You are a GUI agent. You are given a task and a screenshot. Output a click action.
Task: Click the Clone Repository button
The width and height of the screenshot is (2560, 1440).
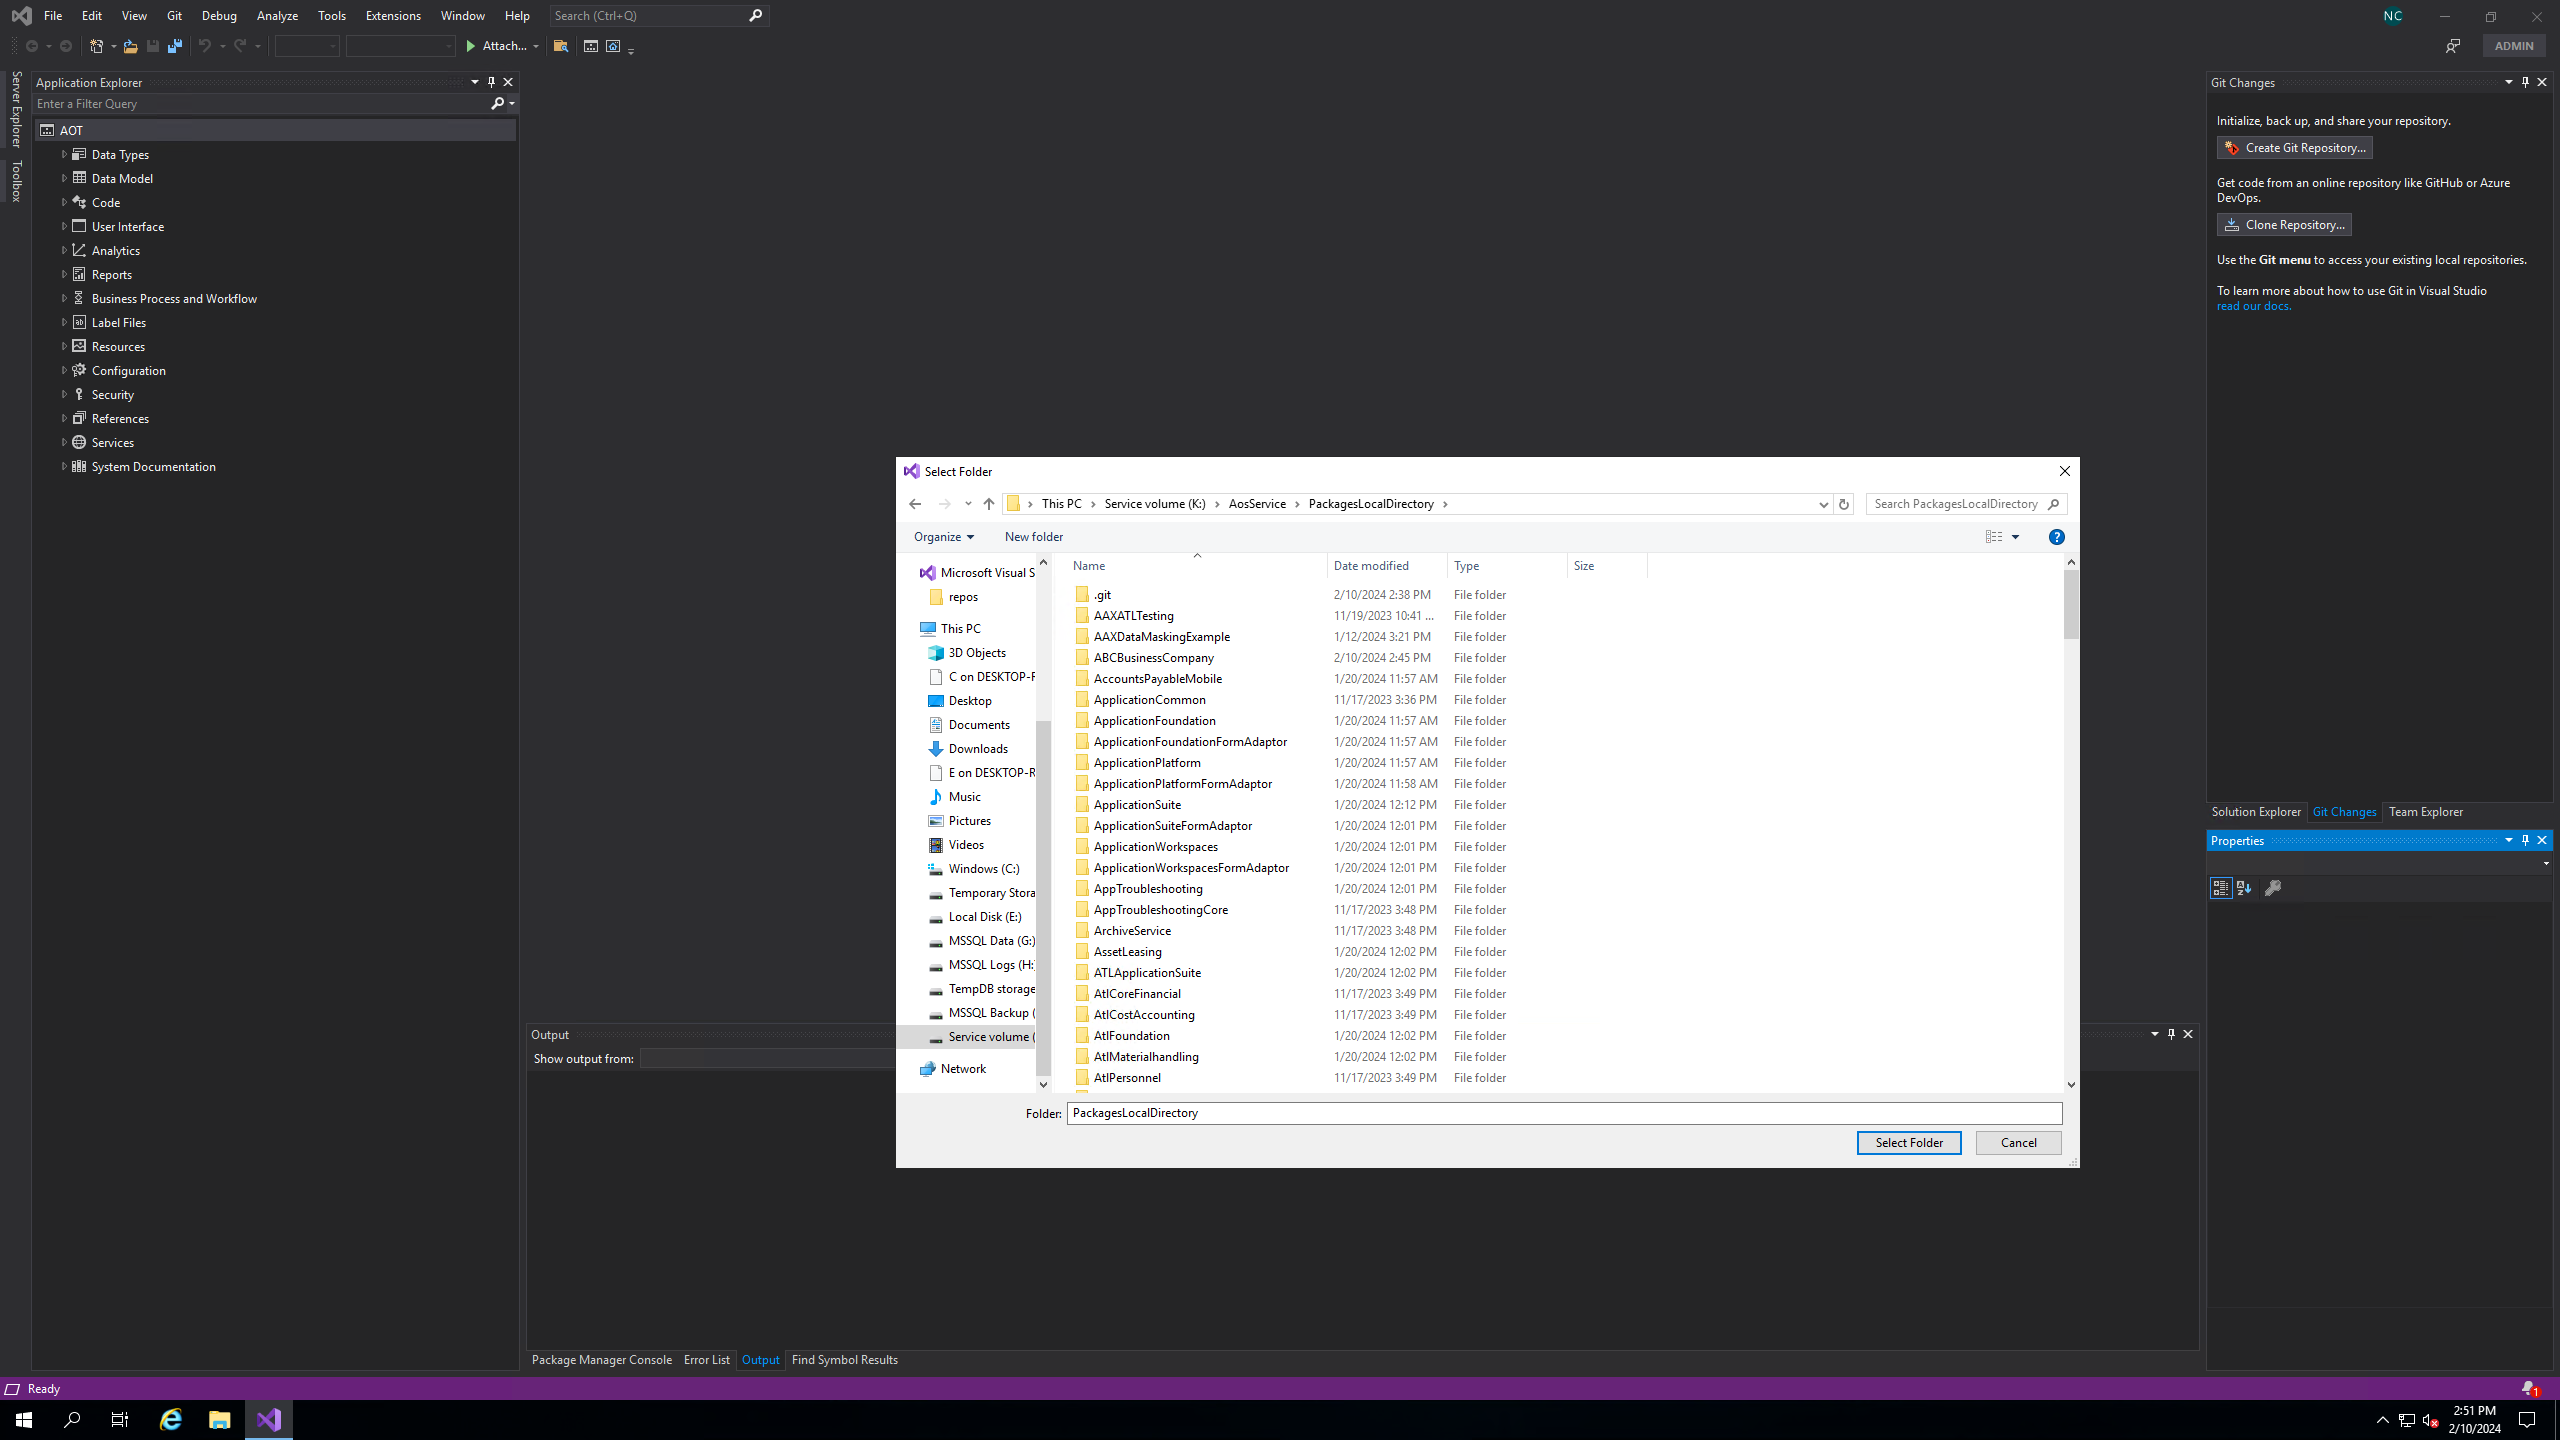[2284, 224]
